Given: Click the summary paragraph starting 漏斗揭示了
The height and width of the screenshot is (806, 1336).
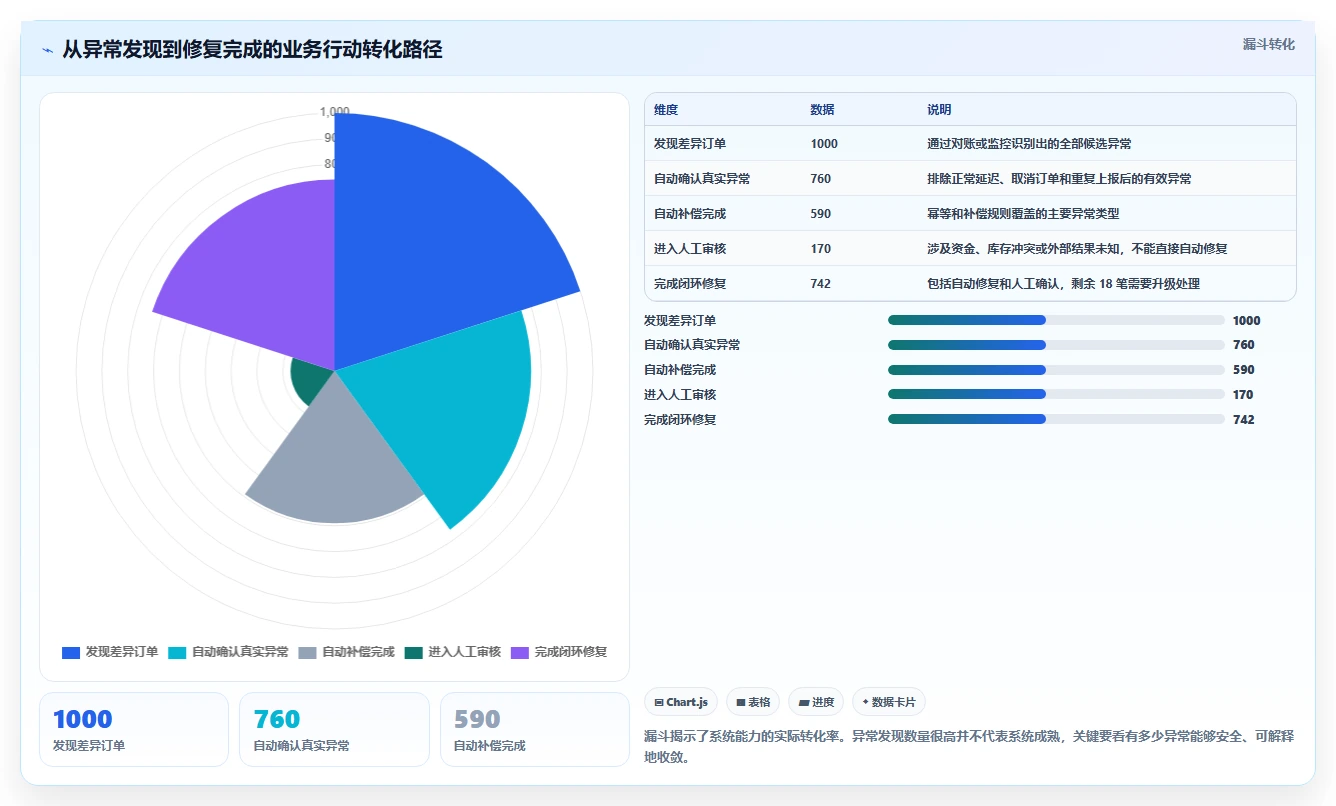Looking at the screenshot, I should pos(970,746).
